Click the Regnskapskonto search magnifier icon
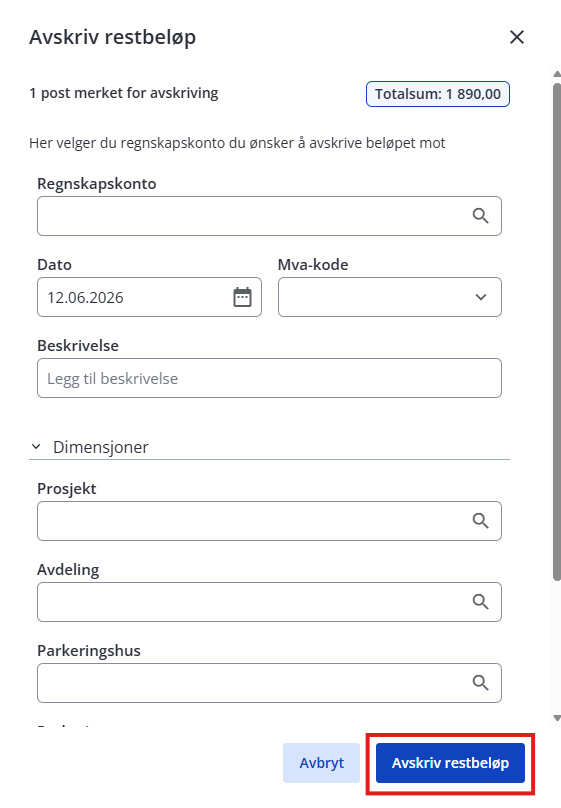This screenshot has width=561, height=808. (480, 216)
